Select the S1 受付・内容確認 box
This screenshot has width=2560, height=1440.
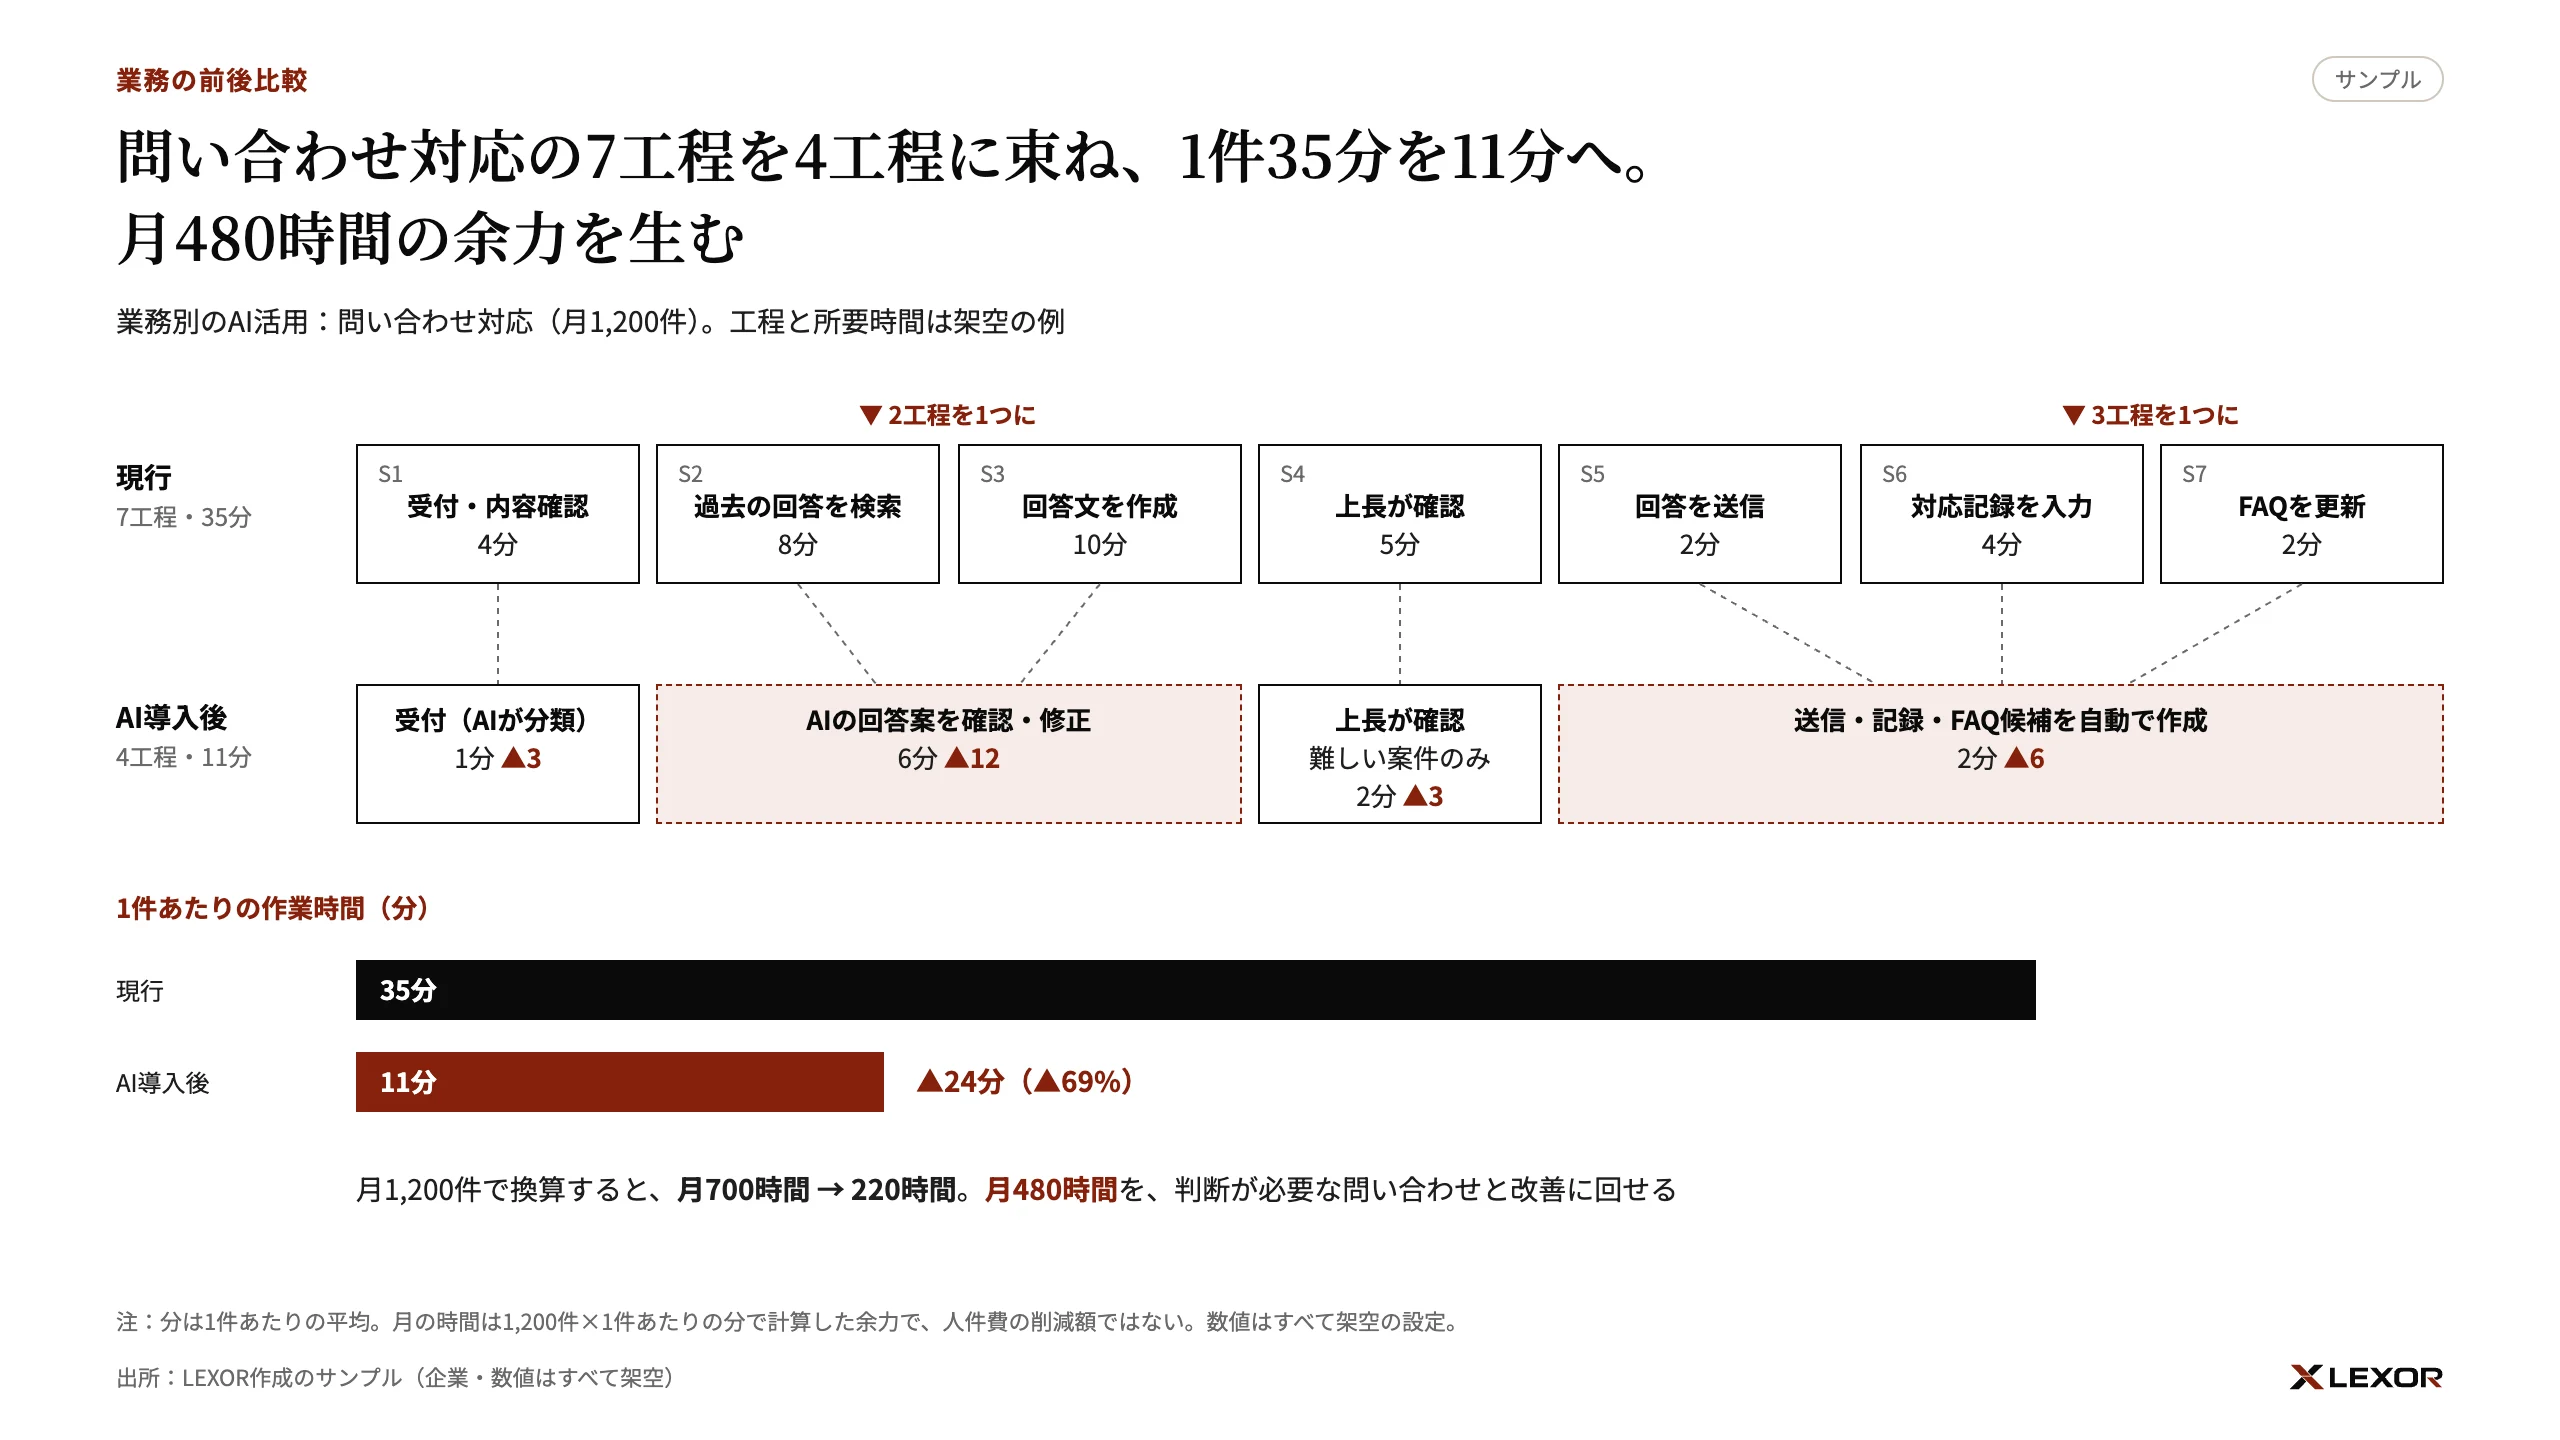pos(498,514)
